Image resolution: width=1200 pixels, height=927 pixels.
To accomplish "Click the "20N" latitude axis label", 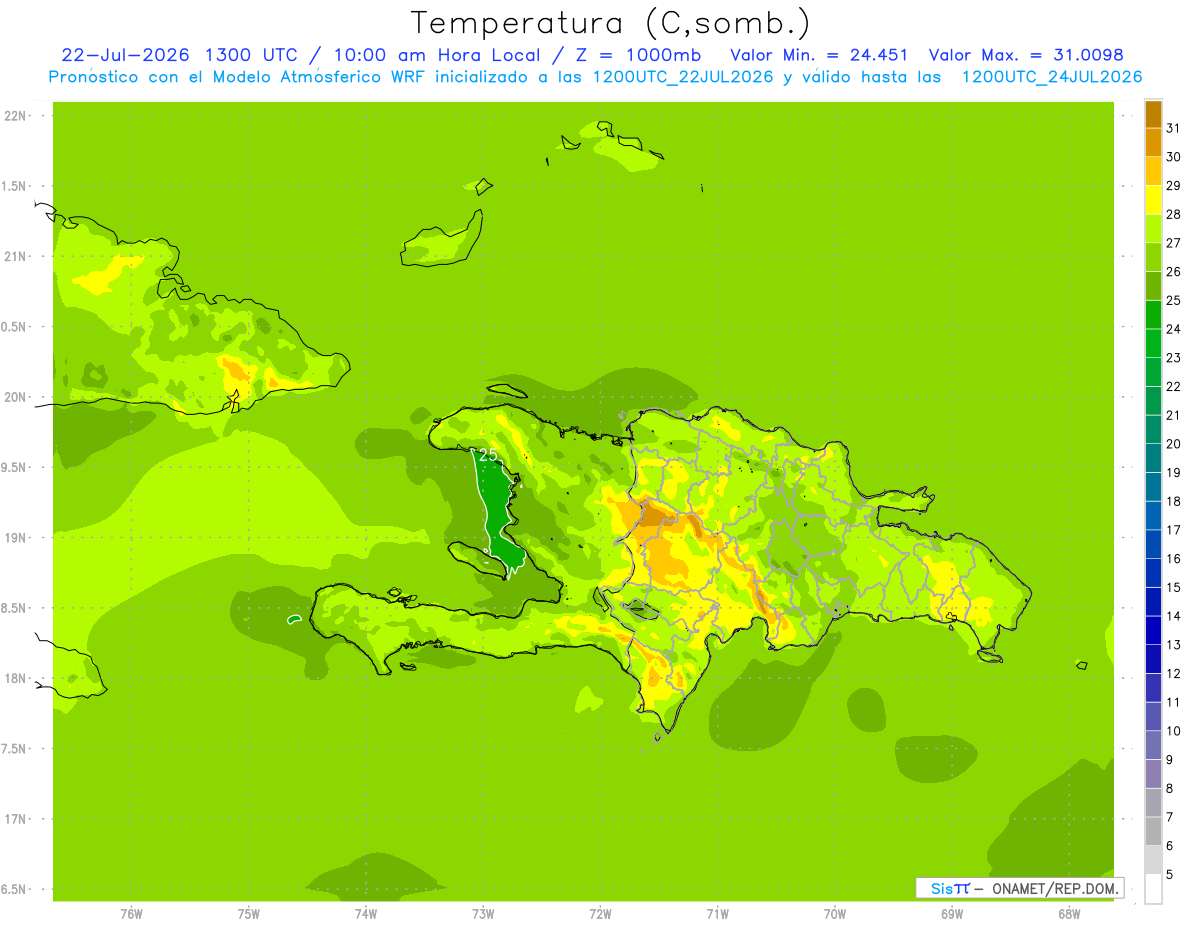I will 15,397.
